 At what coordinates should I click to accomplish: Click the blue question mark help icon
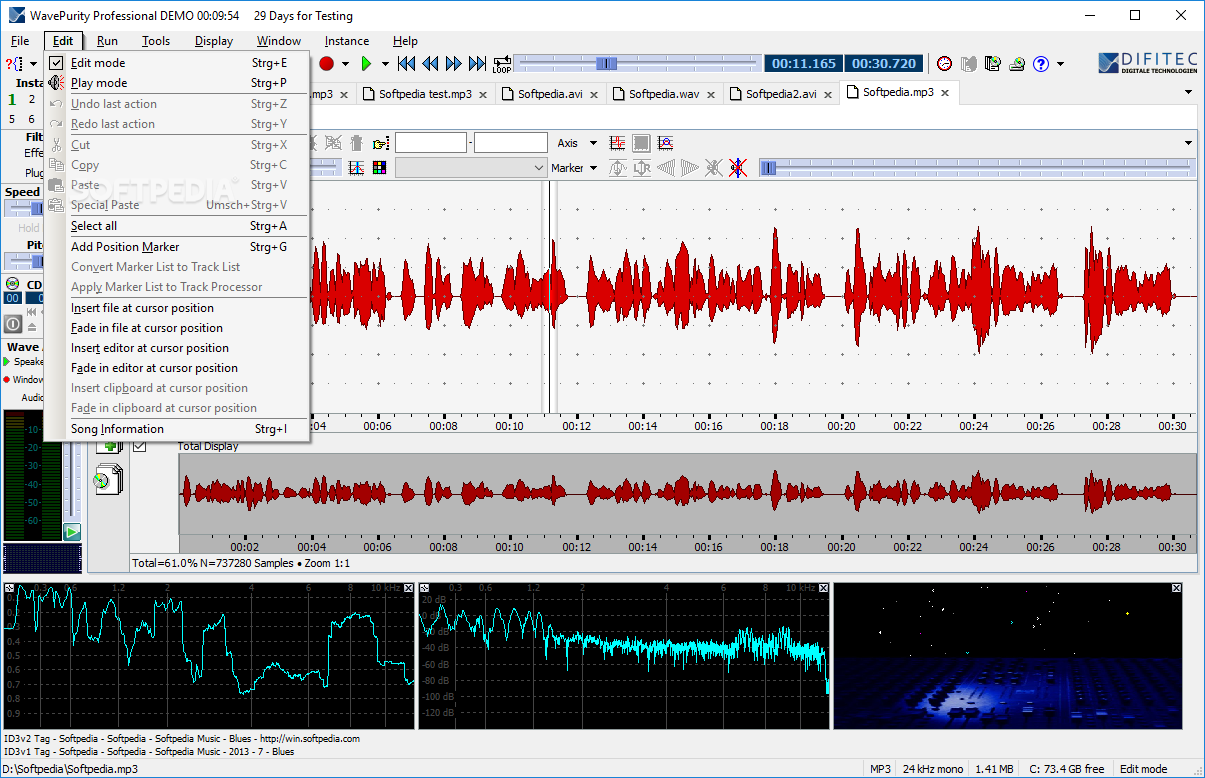(x=1041, y=64)
